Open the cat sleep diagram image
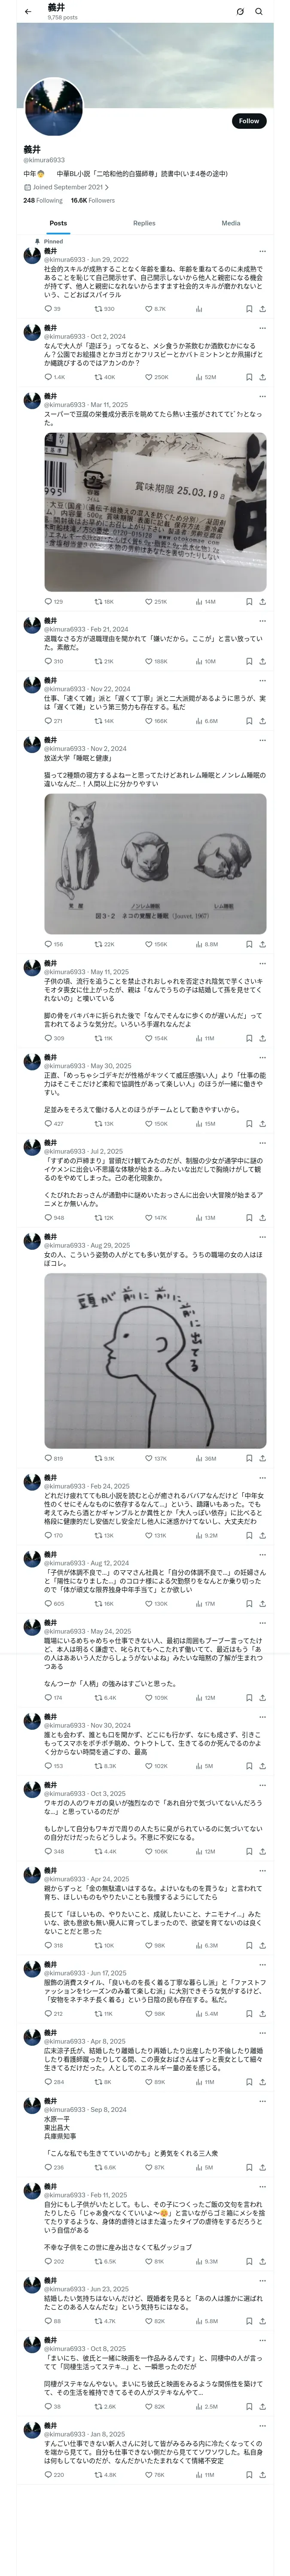Image resolution: width=290 pixels, height=2576 pixels. (x=155, y=864)
